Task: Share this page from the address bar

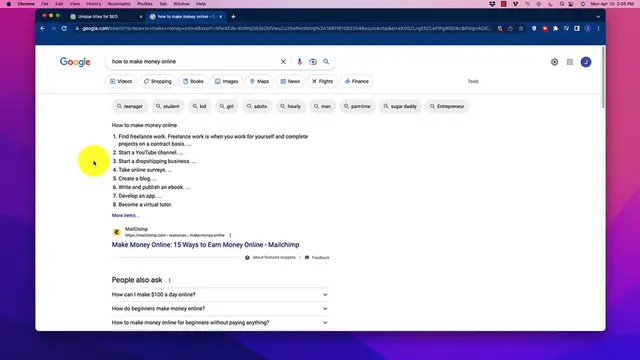Action: (510, 29)
